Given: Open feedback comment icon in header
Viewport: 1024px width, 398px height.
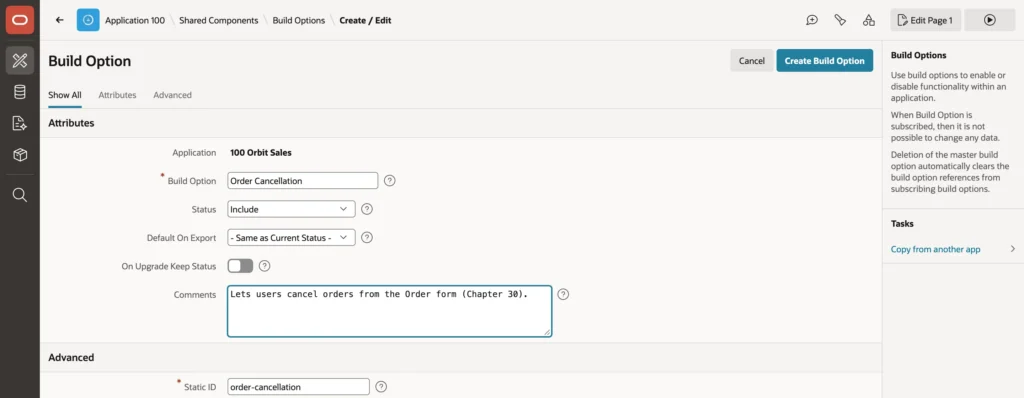Looking at the screenshot, I should point(812,20).
